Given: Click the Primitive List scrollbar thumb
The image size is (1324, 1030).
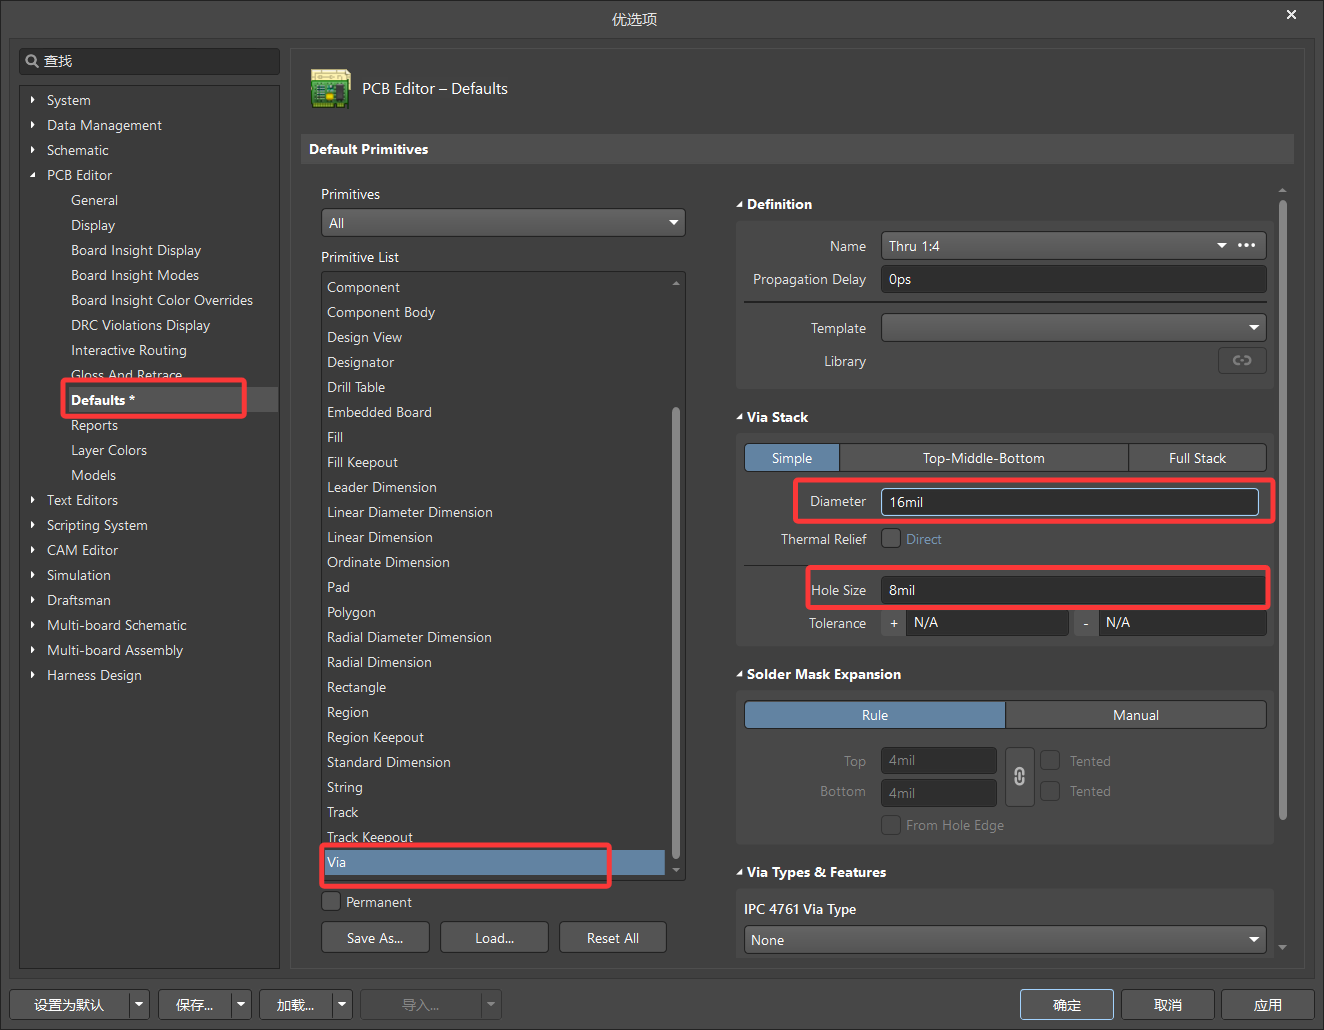Looking at the screenshot, I should point(676,632).
